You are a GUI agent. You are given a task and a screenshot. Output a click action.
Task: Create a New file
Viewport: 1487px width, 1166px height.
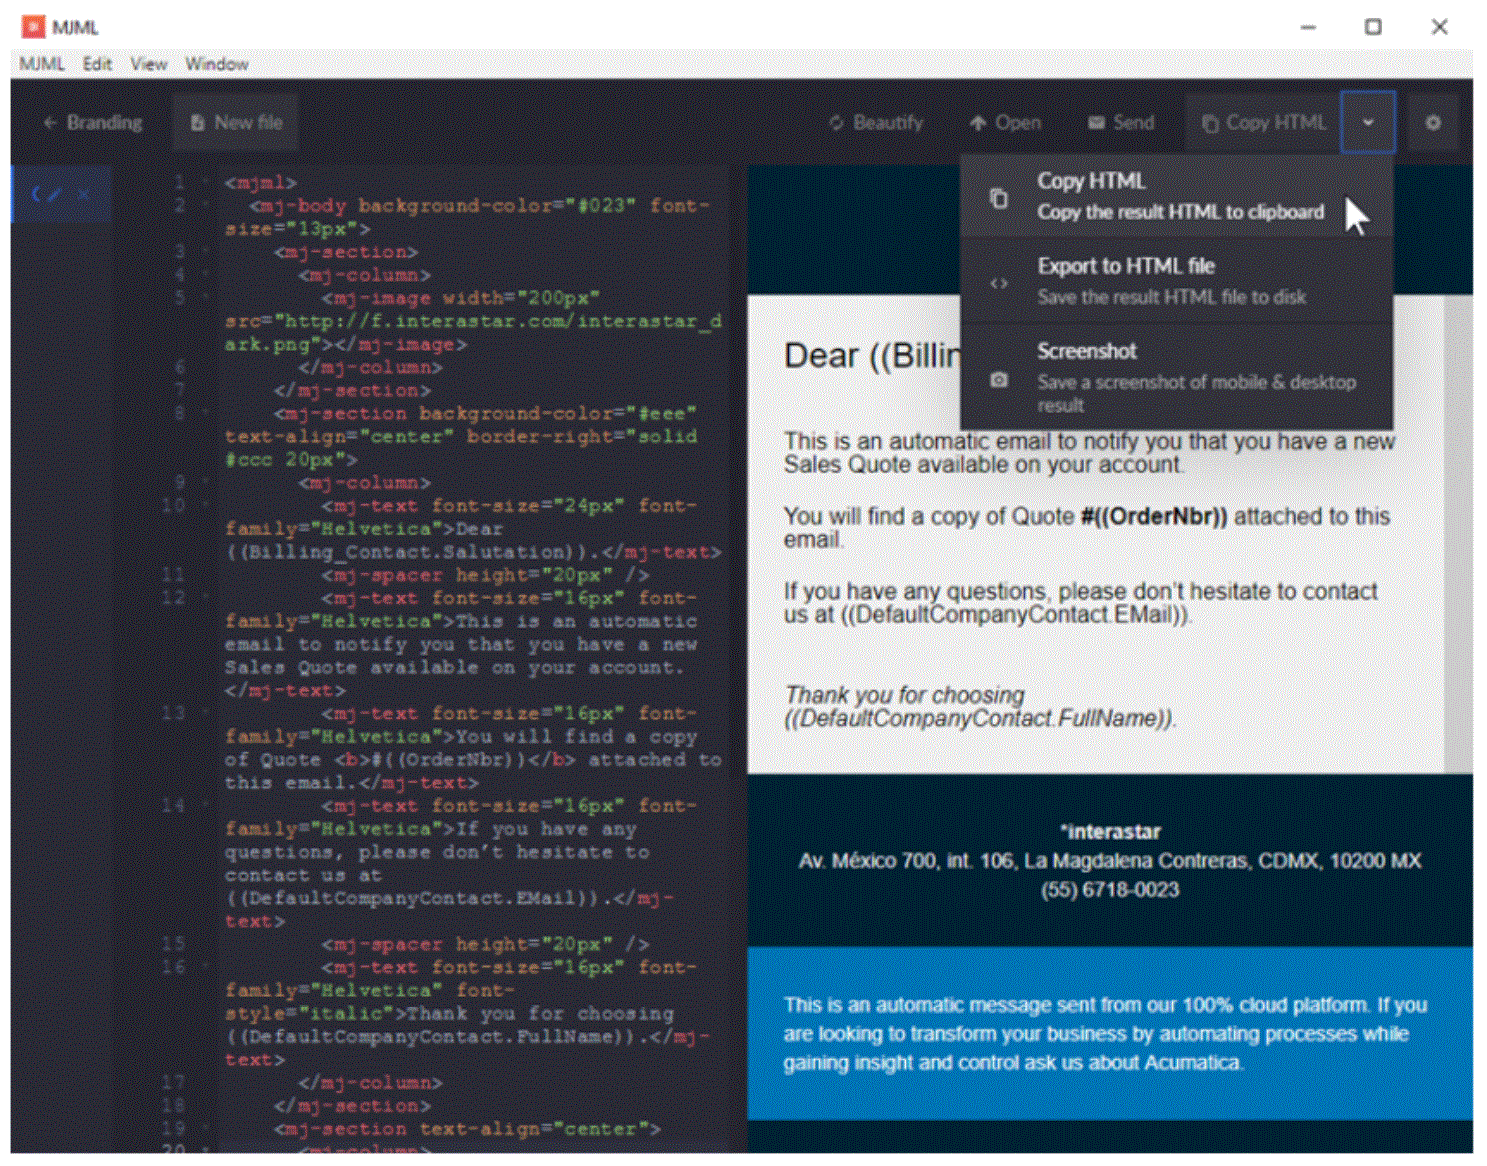(236, 122)
